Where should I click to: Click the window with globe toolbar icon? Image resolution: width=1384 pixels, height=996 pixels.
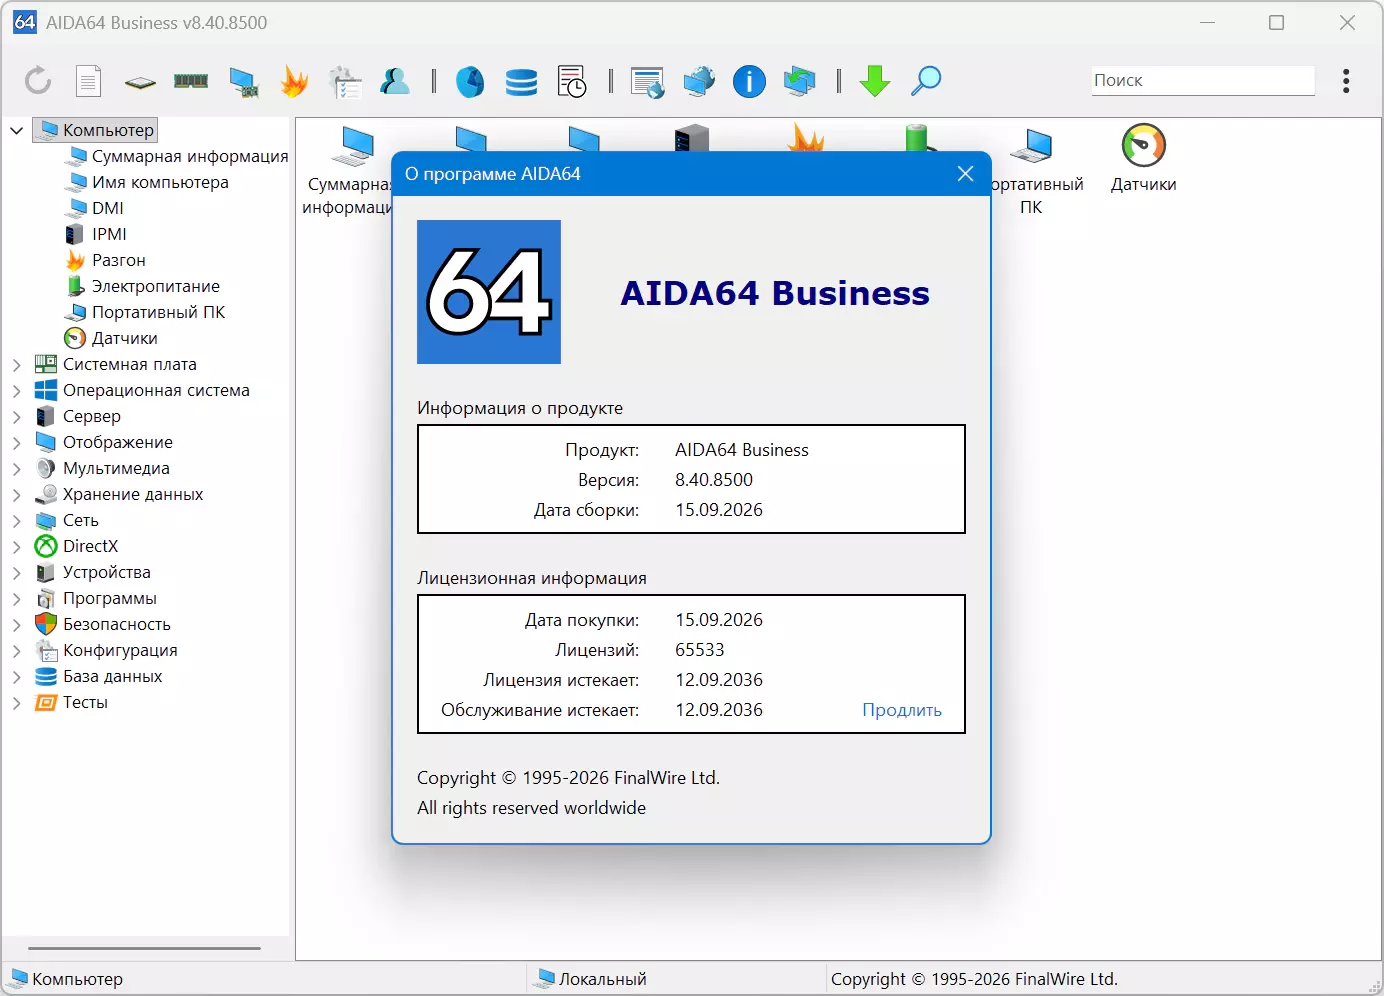[648, 82]
